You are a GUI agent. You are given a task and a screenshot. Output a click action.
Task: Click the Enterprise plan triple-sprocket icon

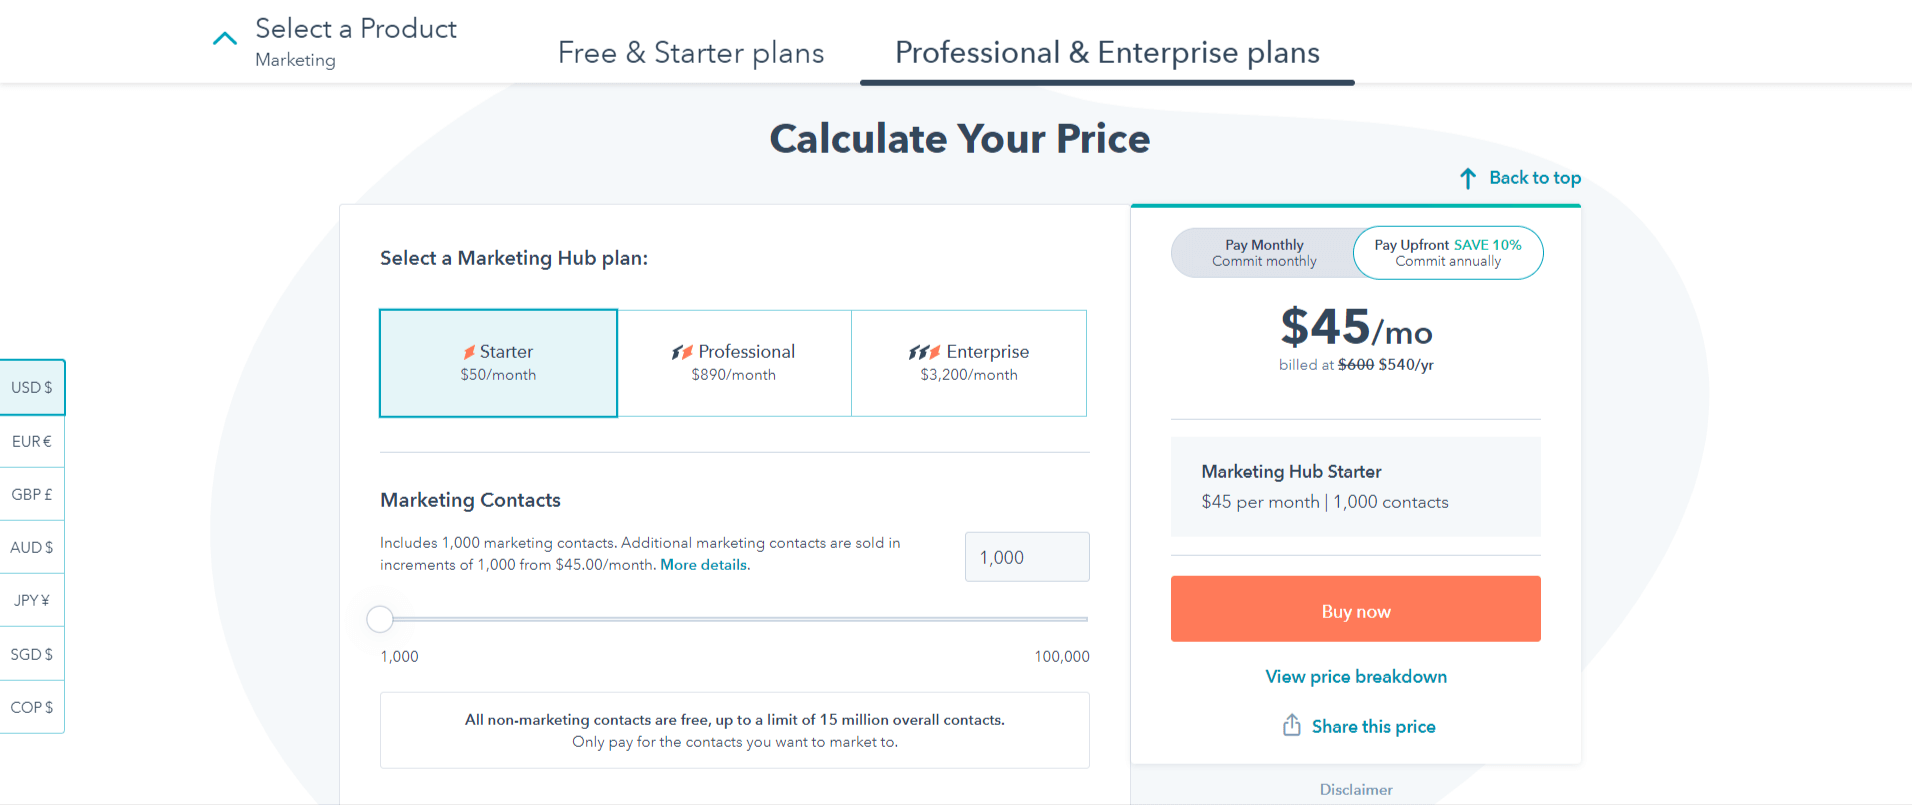924,352
